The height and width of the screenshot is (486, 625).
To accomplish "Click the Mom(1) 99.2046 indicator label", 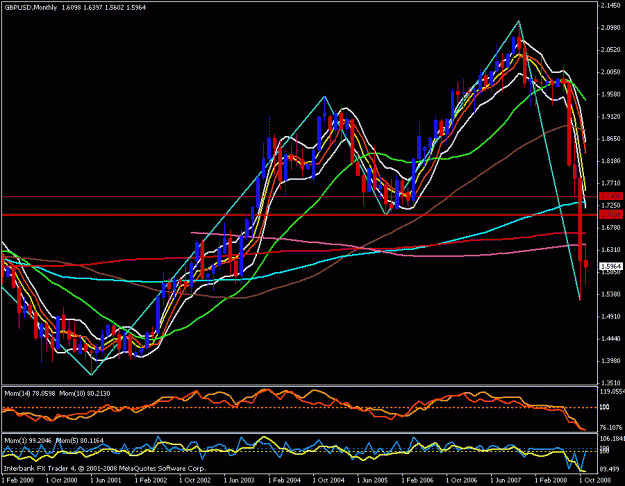I will pos(27,441).
